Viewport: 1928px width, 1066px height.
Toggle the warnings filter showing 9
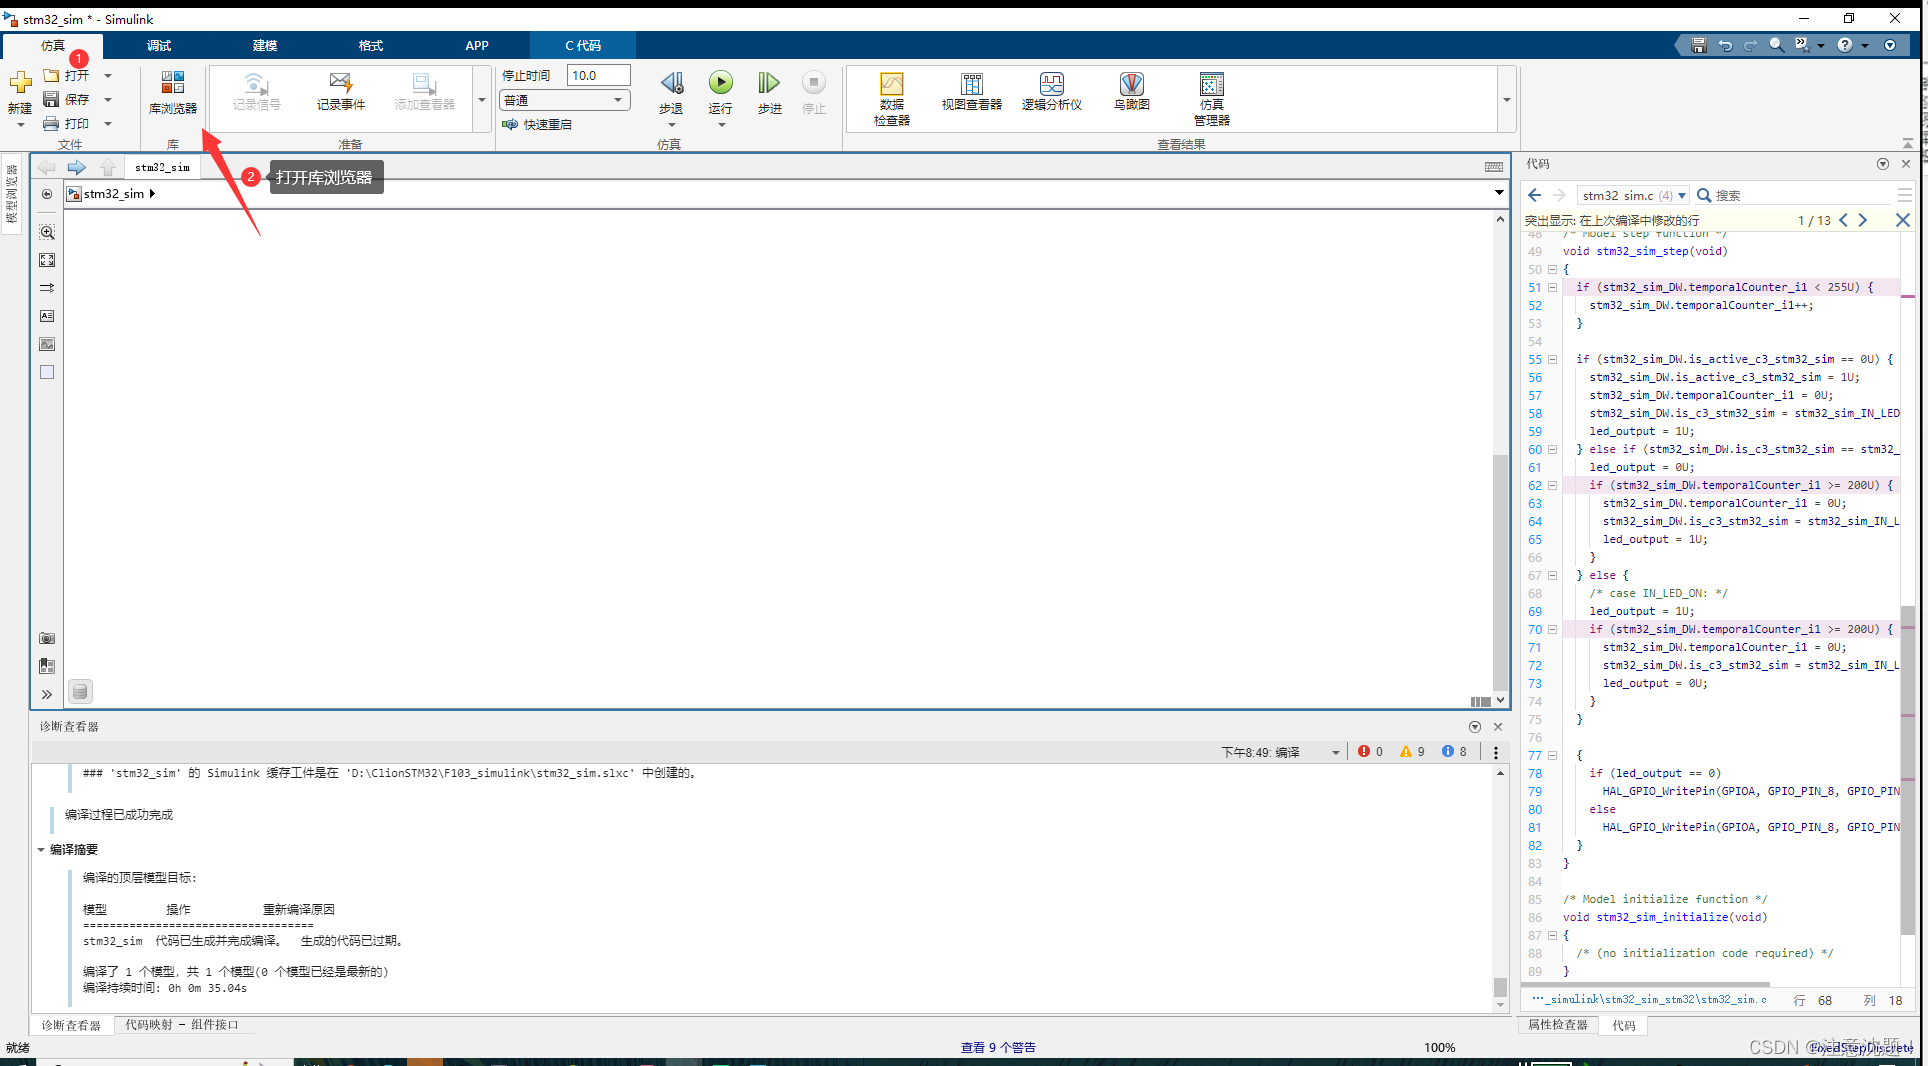point(1412,752)
